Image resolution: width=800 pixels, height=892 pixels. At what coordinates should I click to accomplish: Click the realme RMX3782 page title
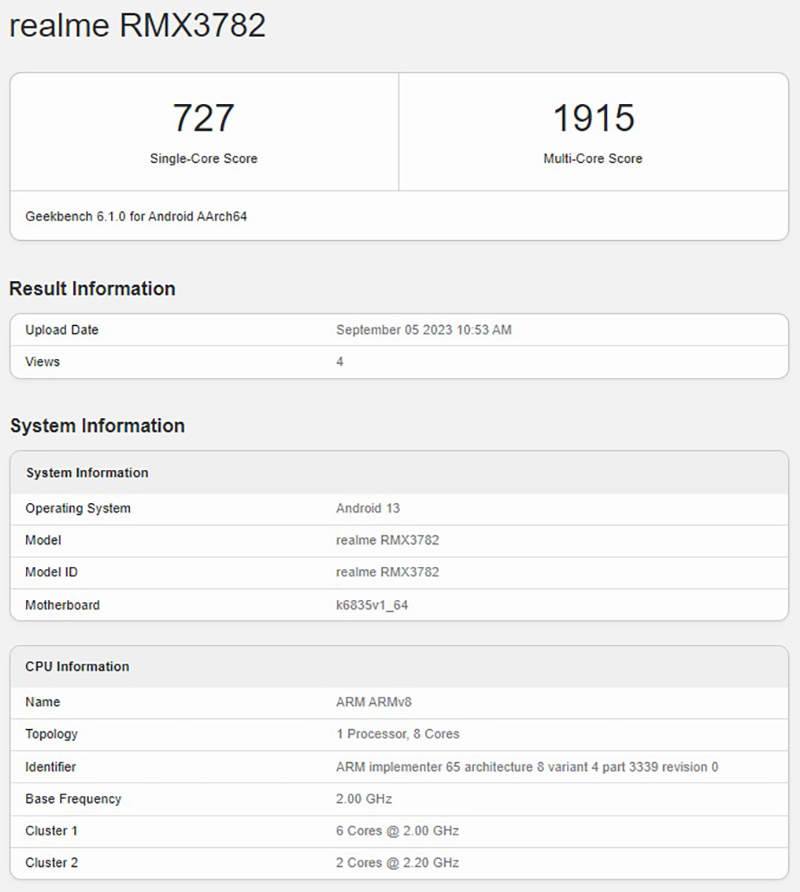(137, 27)
